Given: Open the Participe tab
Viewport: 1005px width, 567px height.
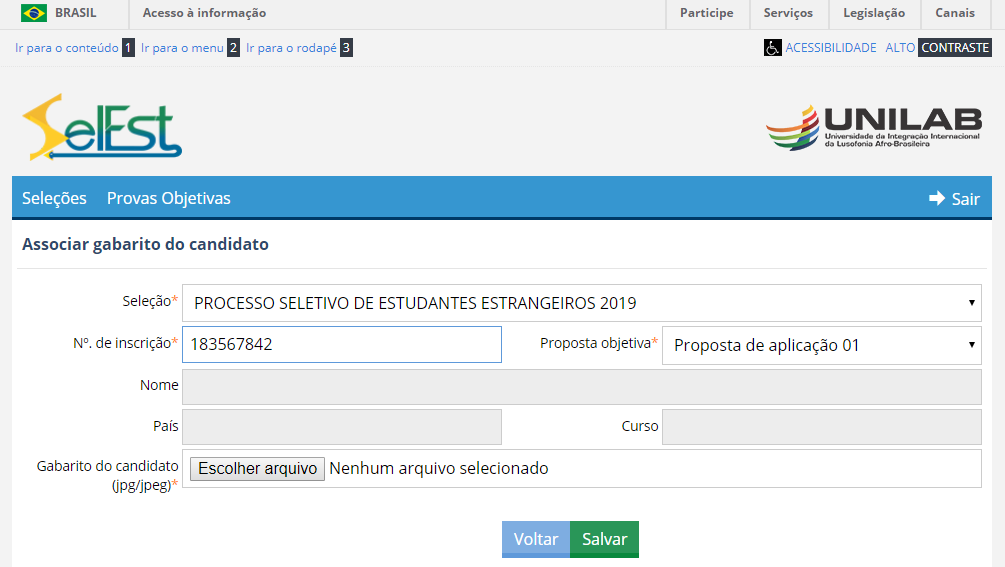Looking at the screenshot, I should 706,13.
